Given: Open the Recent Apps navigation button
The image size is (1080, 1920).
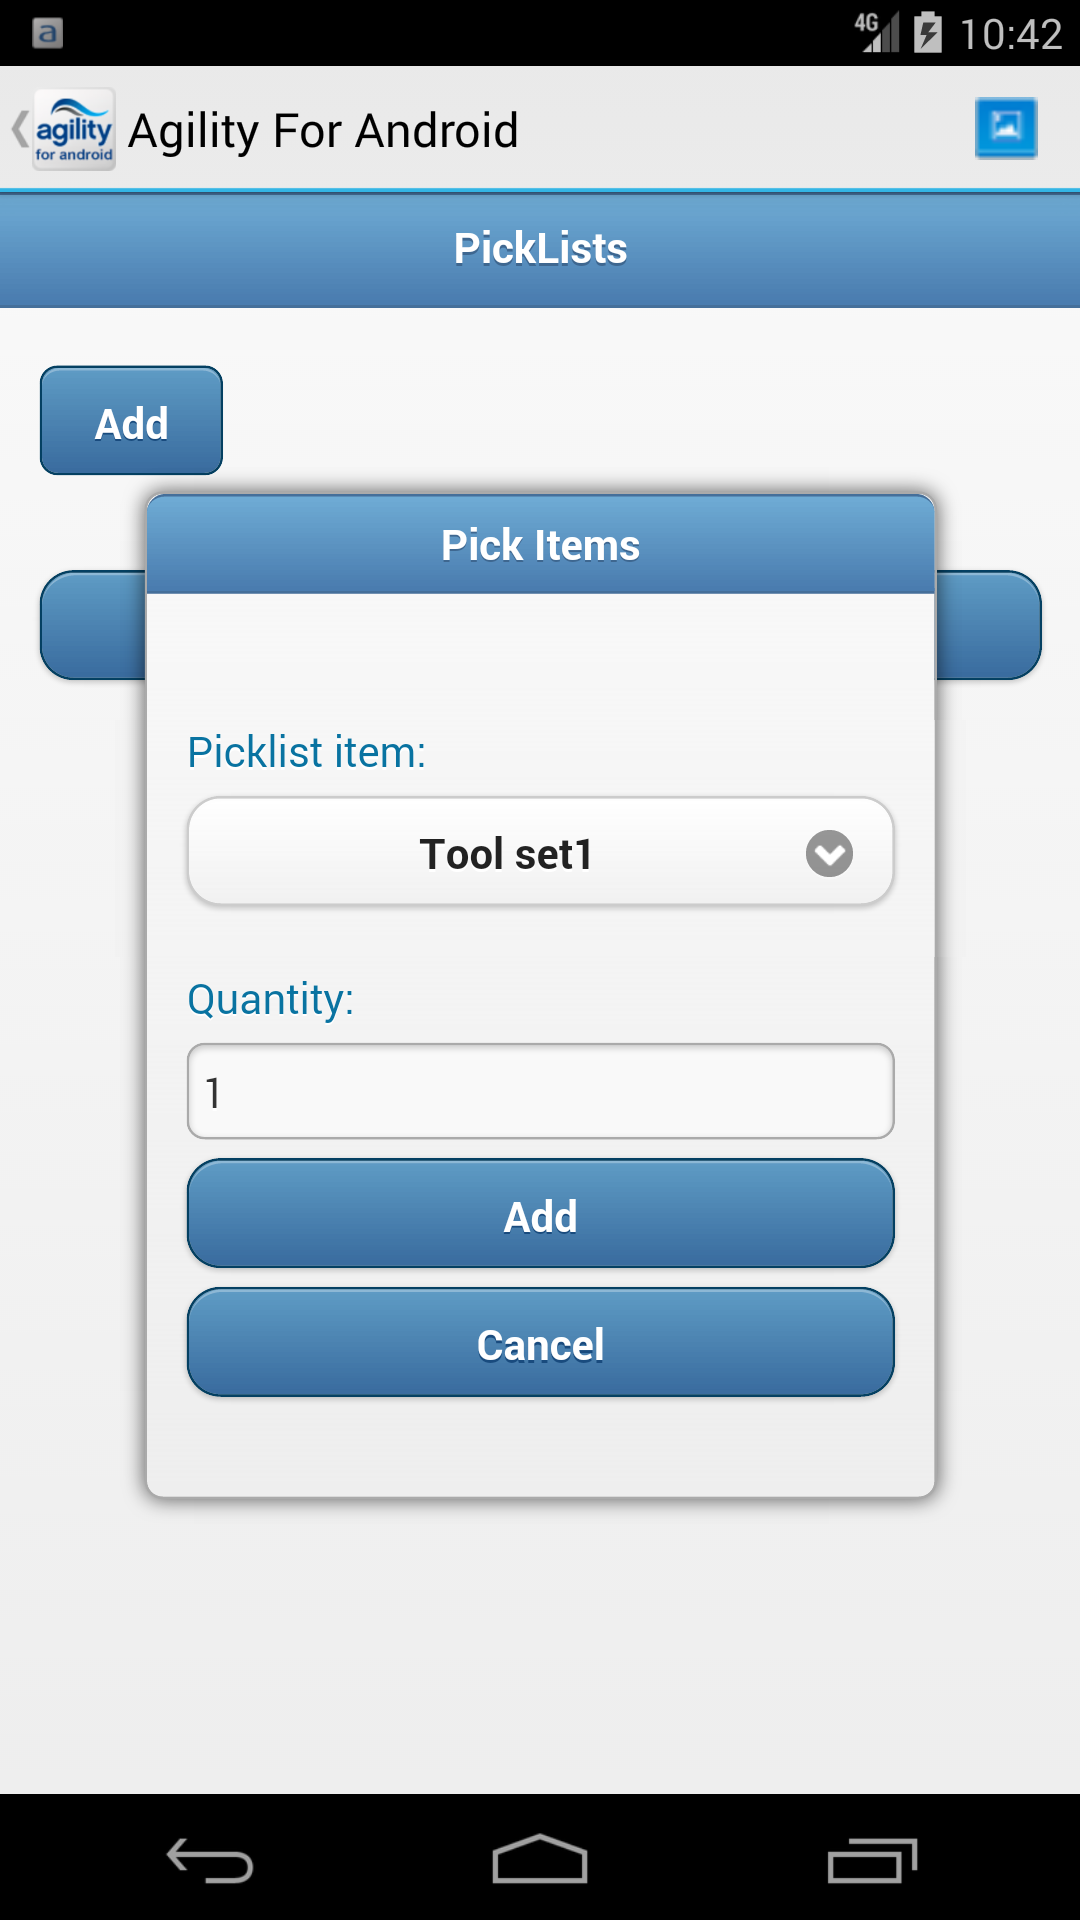Looking at the screenshot, I should pyautogui.click(x=872, y=1861).
